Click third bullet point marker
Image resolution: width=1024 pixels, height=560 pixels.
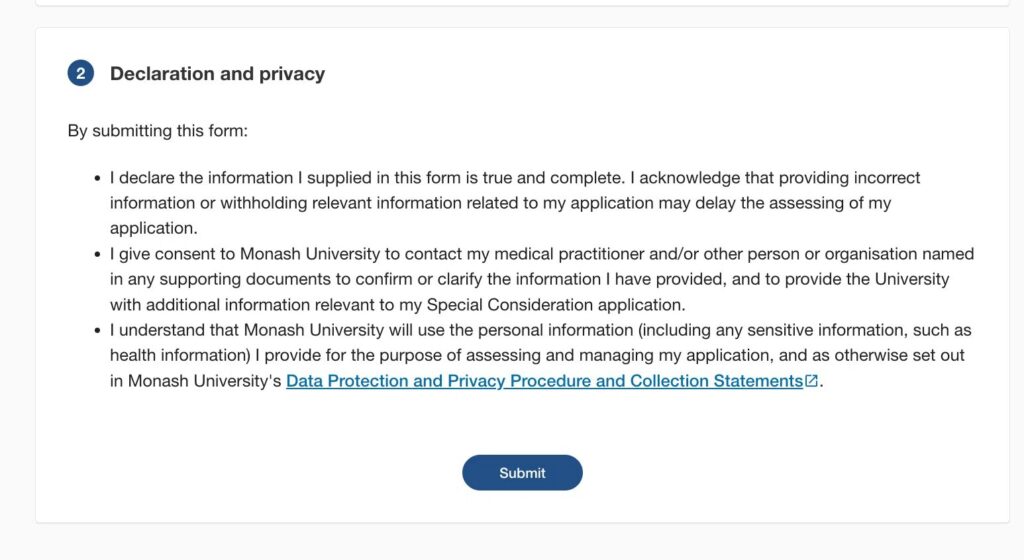click(97, 330)
